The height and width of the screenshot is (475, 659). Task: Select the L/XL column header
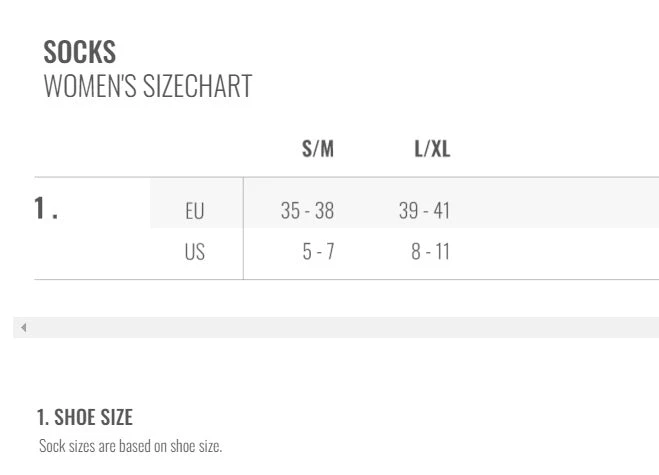click(x=432, y=150)
